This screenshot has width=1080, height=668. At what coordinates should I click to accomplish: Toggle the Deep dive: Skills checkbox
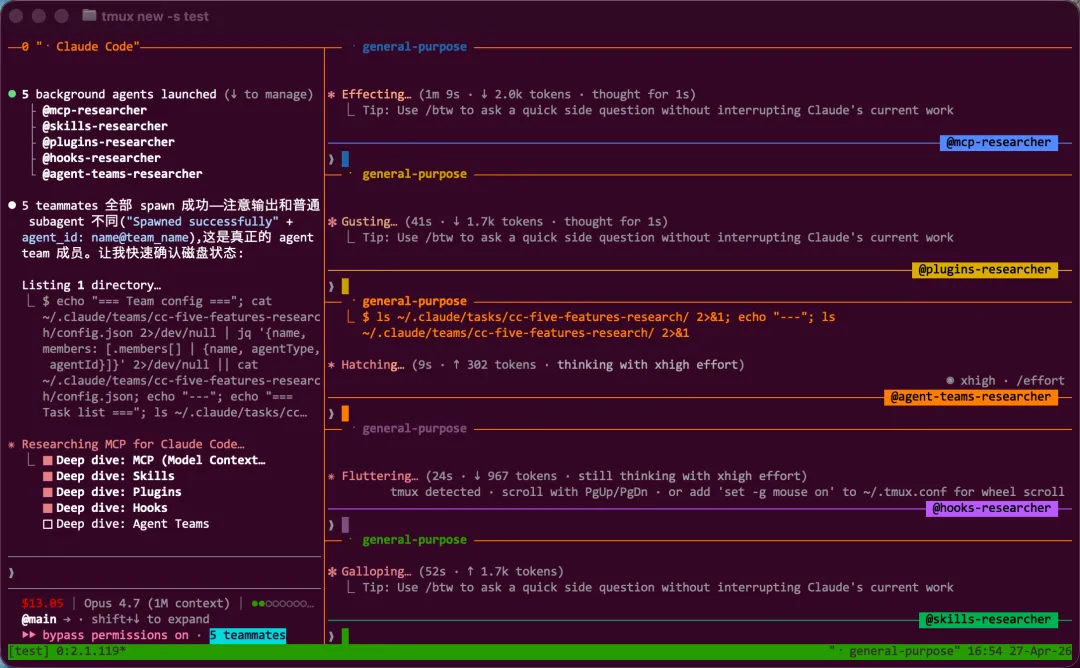click(47, 477)
